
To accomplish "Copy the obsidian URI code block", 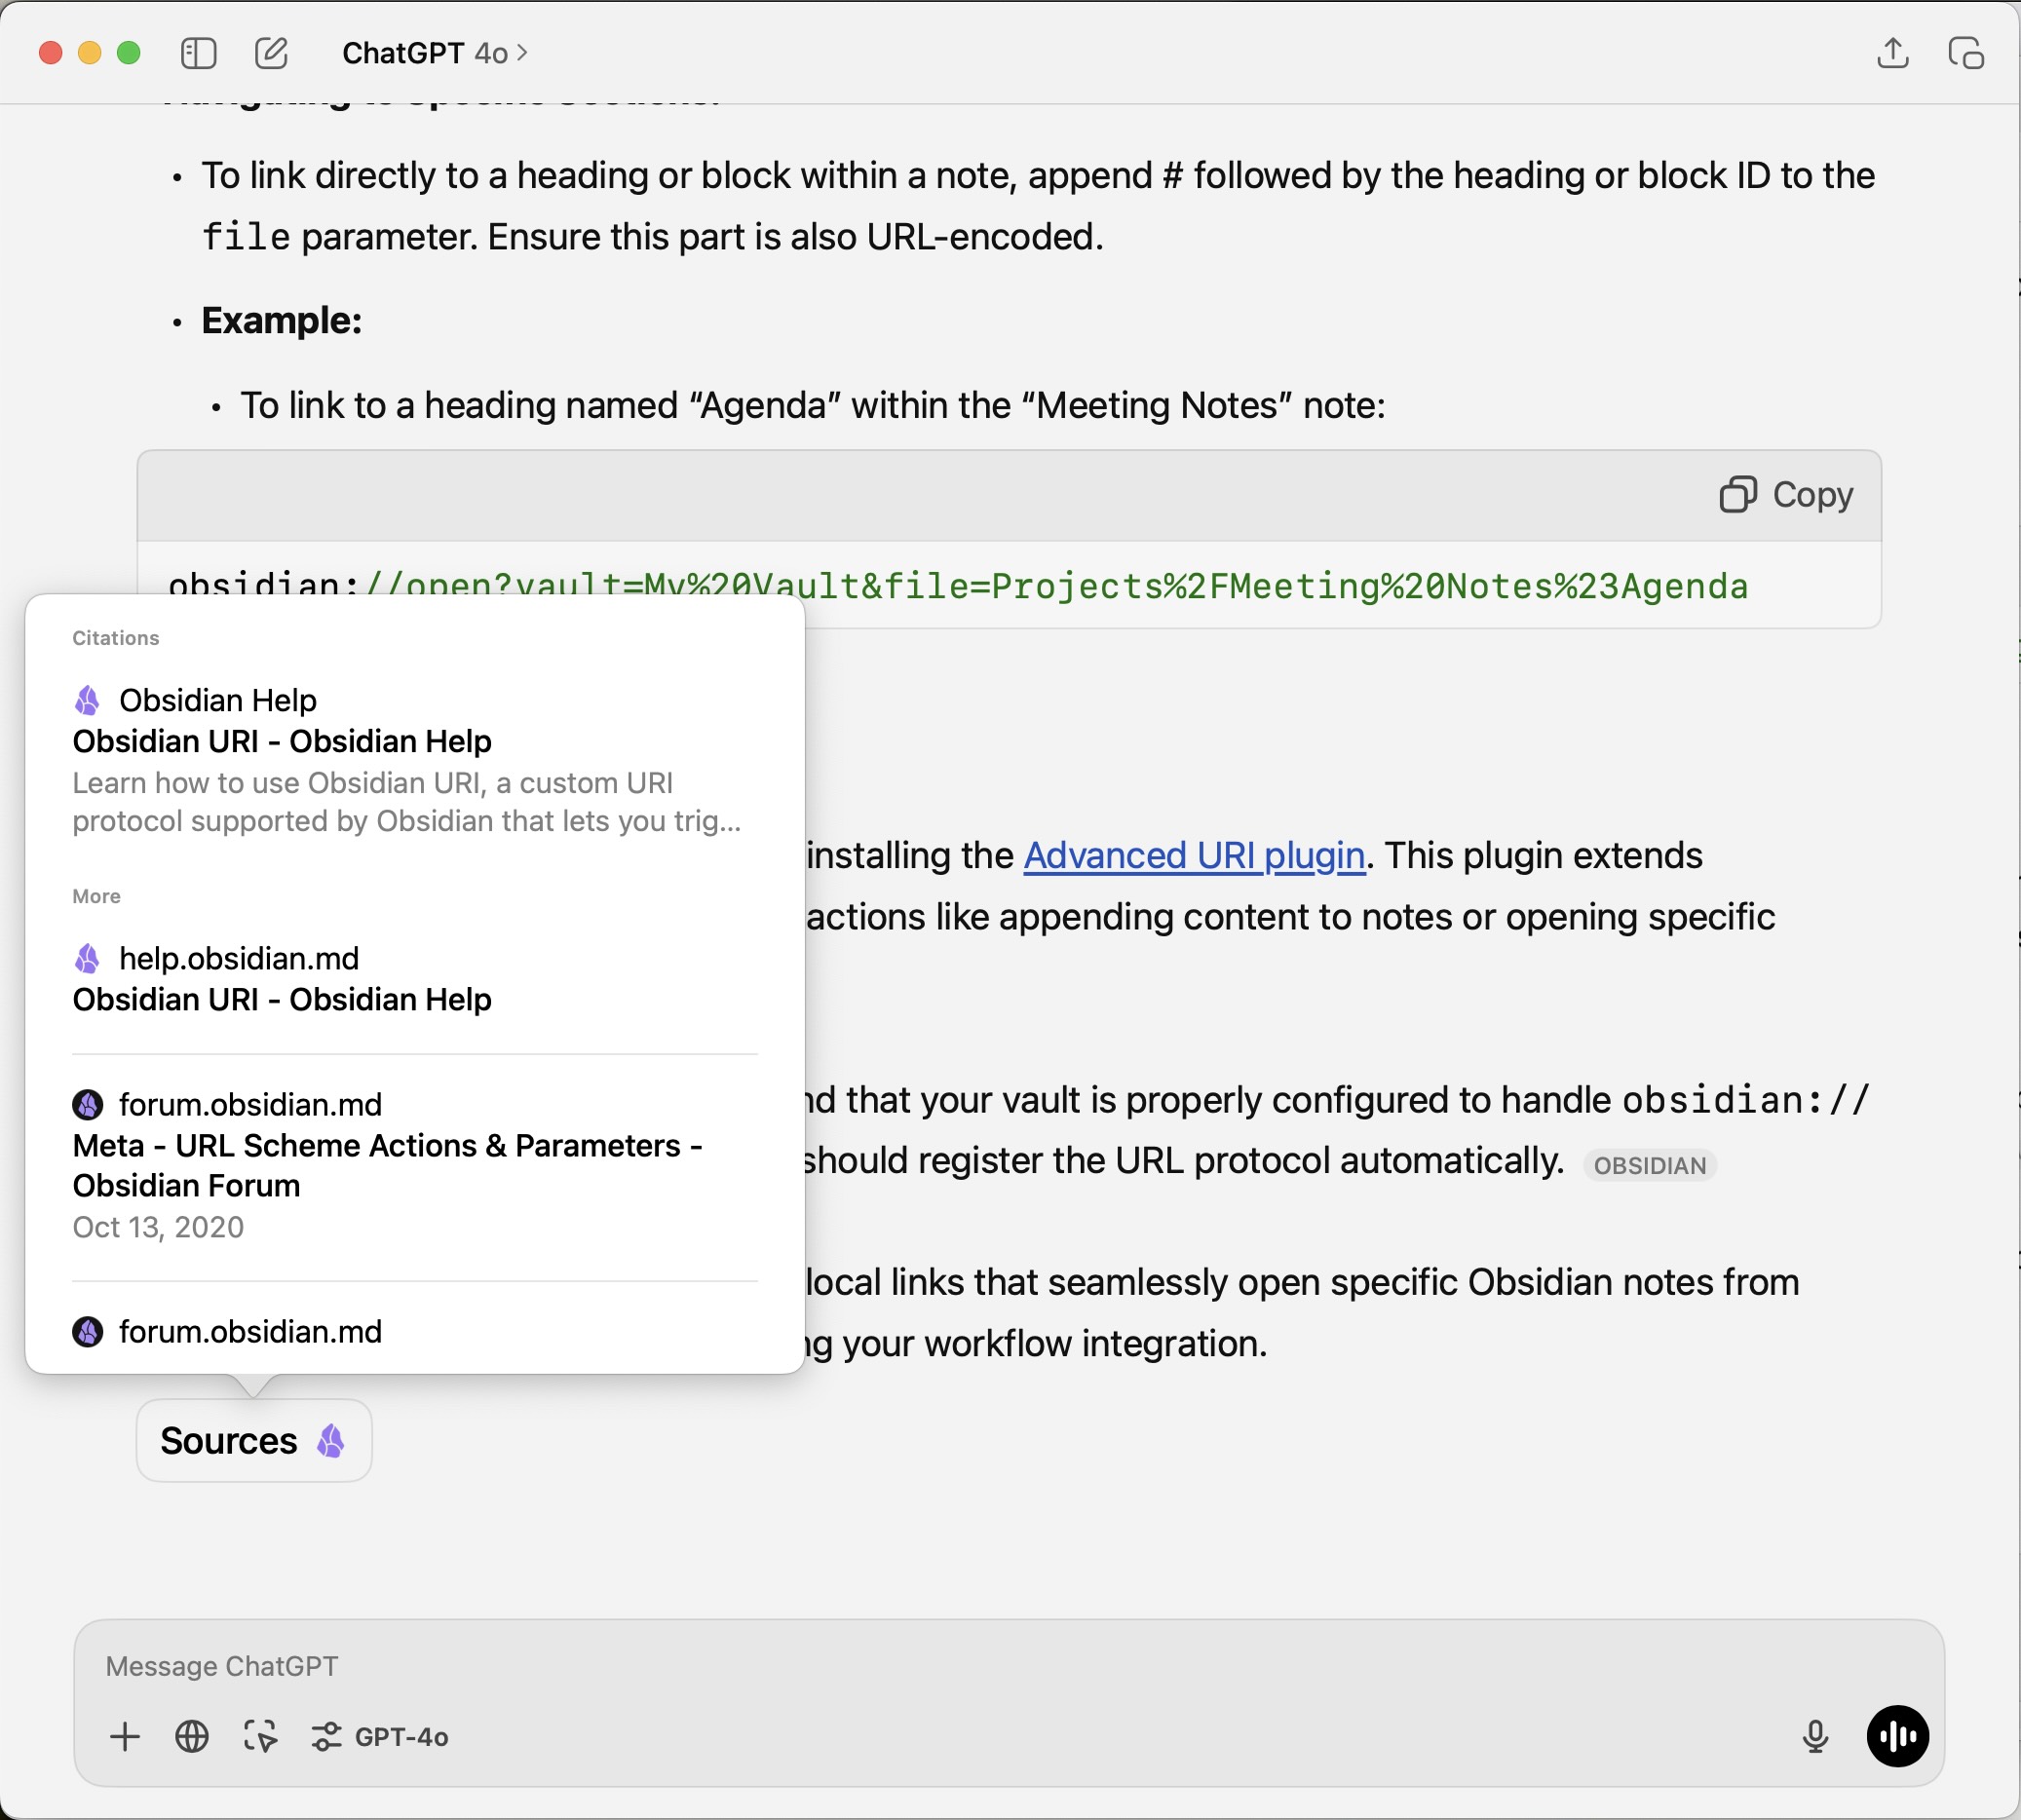I will pos(1787,494).
